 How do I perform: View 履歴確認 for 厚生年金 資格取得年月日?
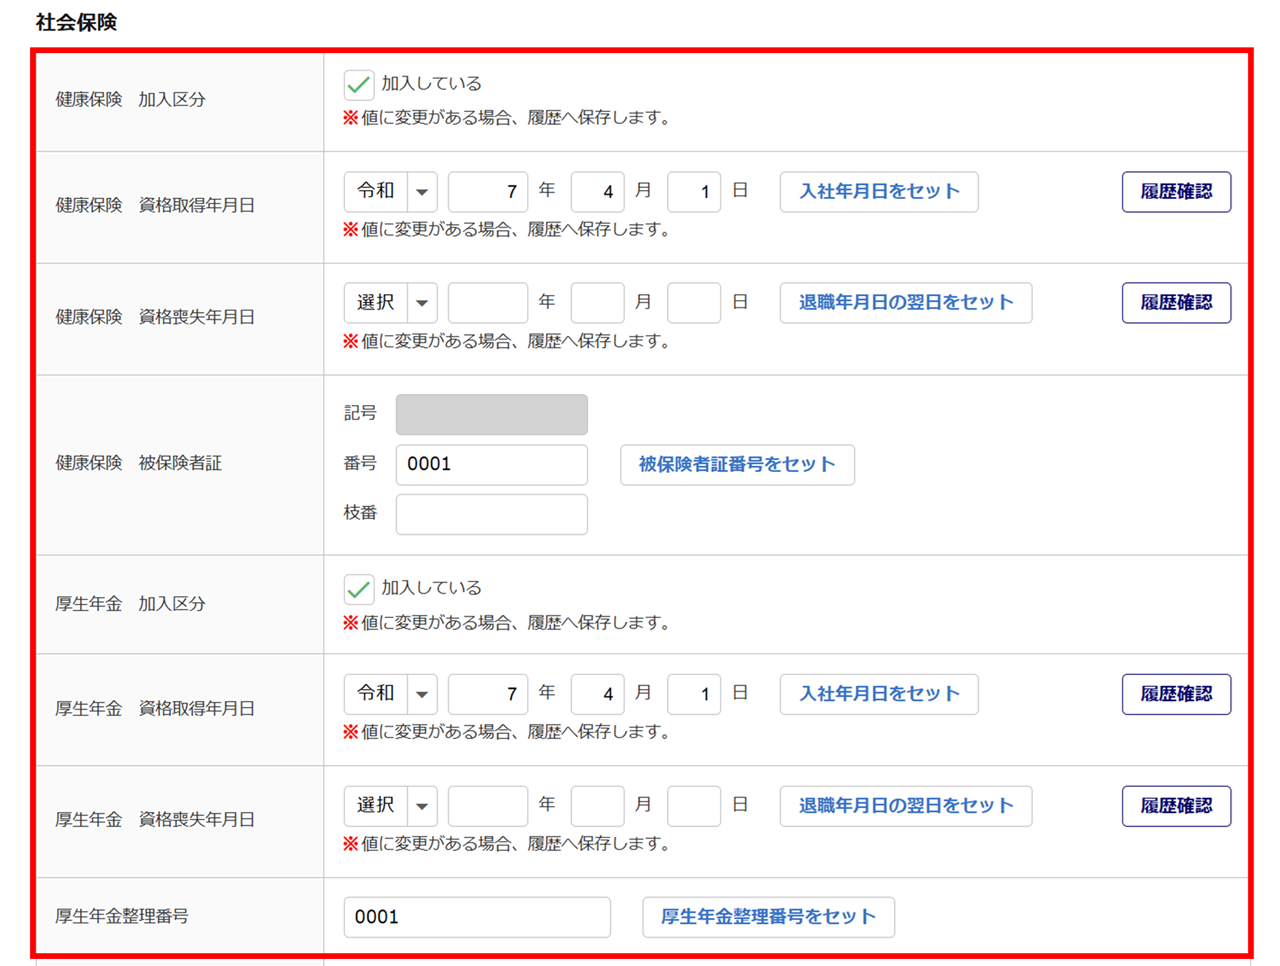click(x=1175, y=694)
